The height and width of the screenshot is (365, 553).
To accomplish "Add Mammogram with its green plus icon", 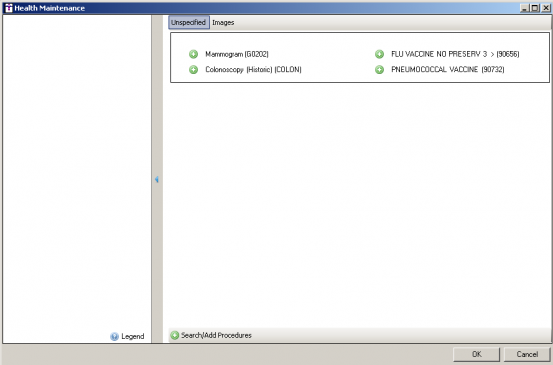I will click(x=193, y=54).
